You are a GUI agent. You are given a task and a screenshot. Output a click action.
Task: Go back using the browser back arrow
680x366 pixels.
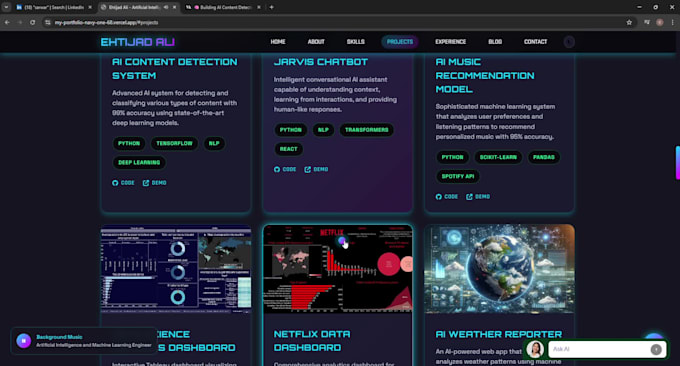coord(7,22)
